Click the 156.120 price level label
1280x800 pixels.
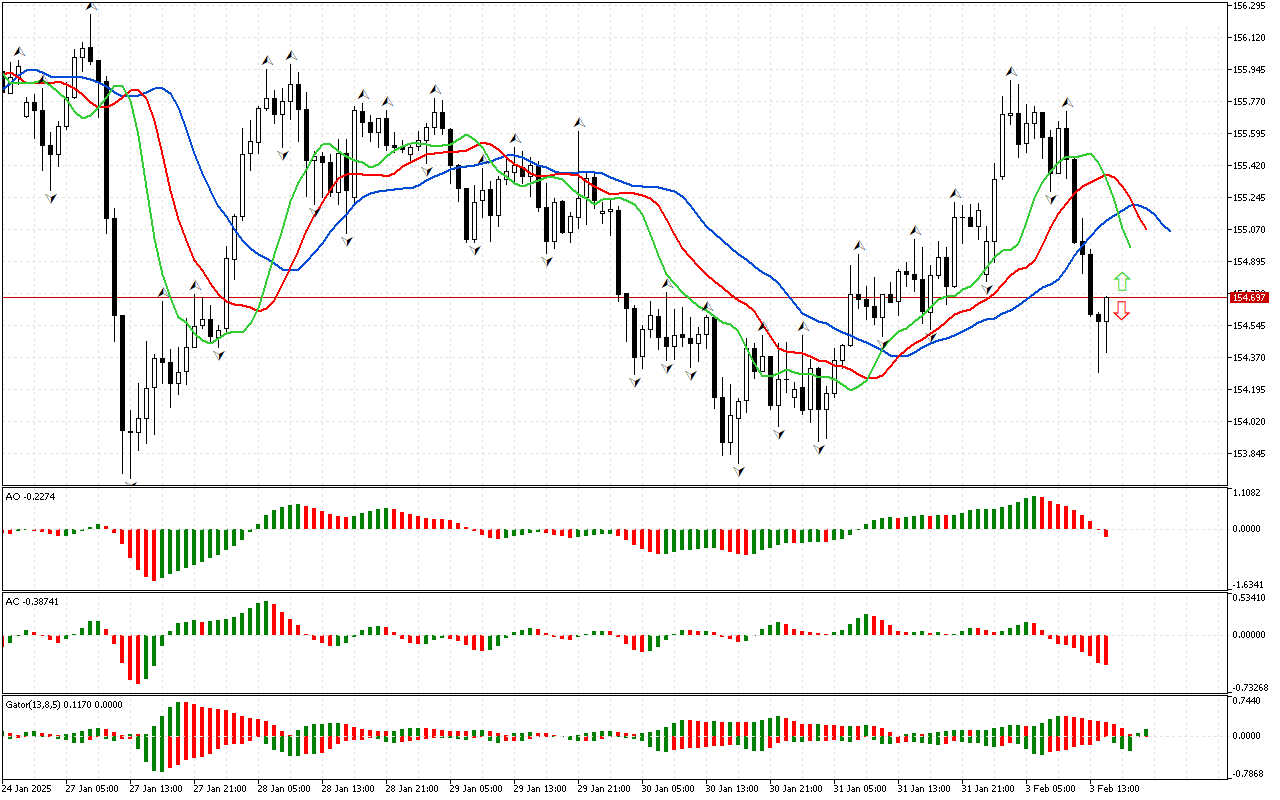click(1248, 38)
